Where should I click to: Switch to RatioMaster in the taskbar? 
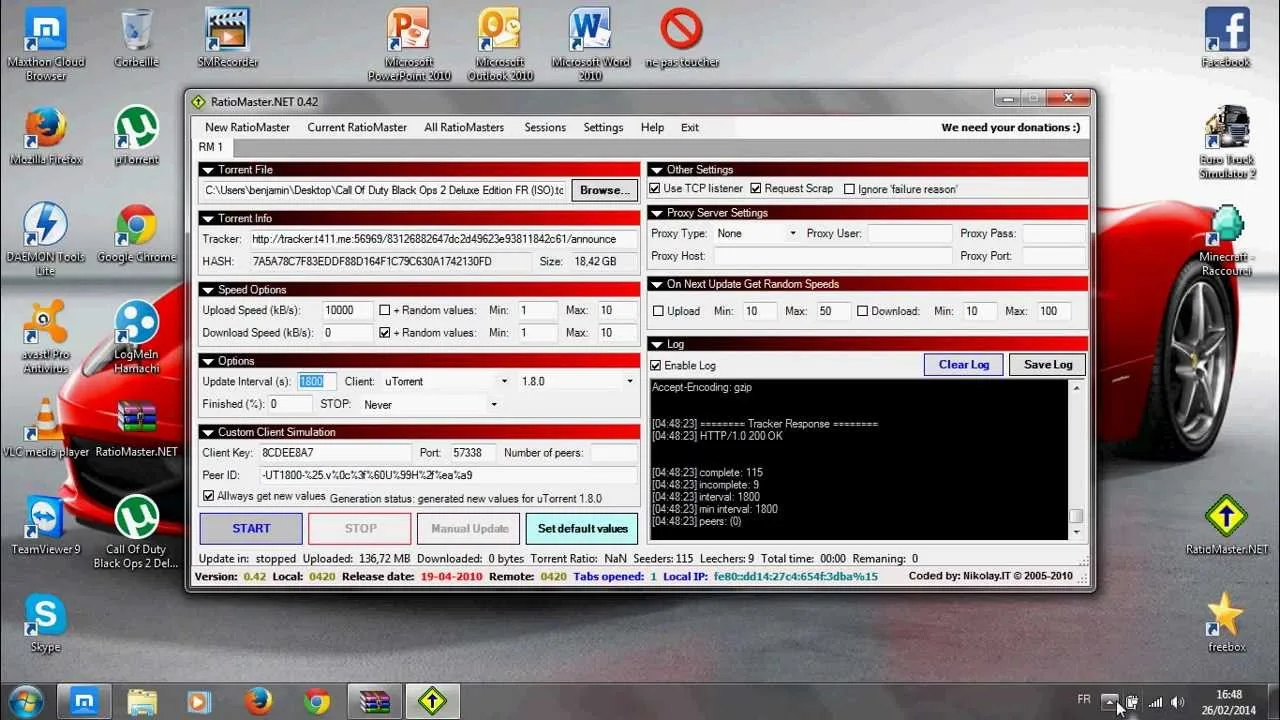tap(433, 701)
